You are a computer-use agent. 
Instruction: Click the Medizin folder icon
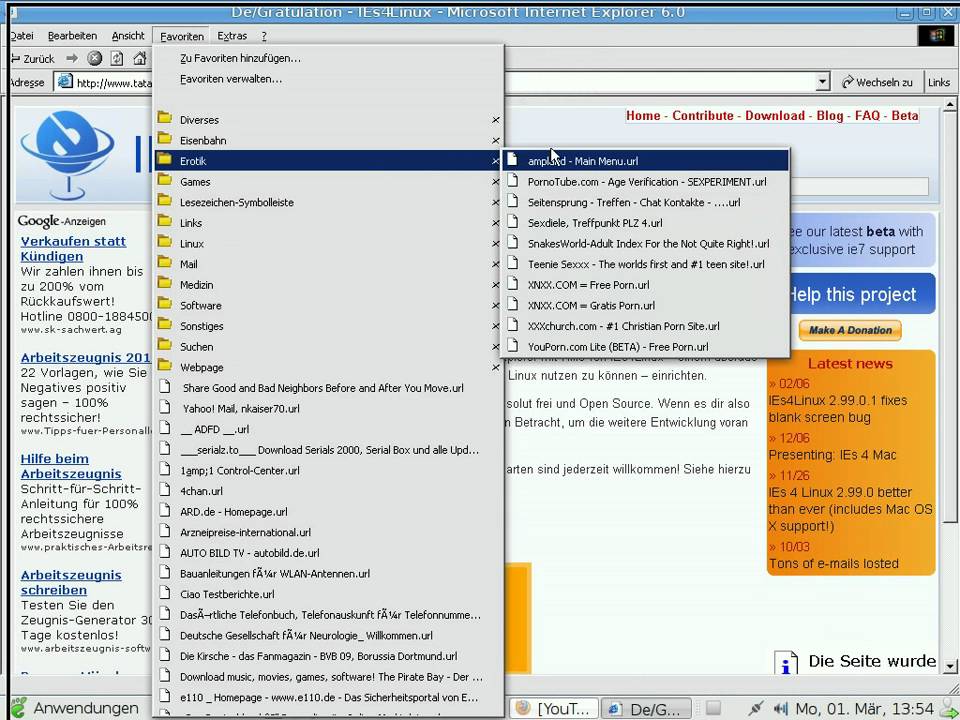pos(165,283)
